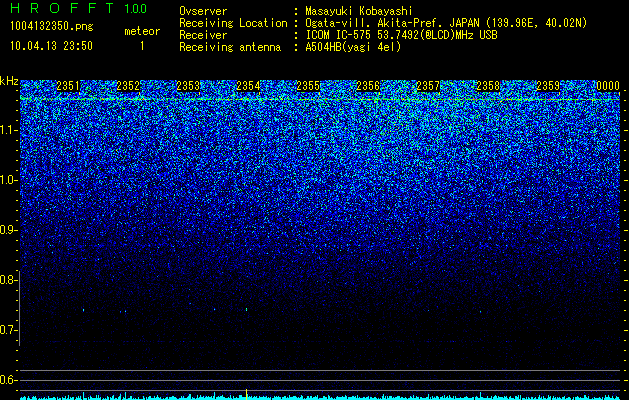Click the Receiver label
Viewport: 629px width, 400px height.
[x=203, y=35]
